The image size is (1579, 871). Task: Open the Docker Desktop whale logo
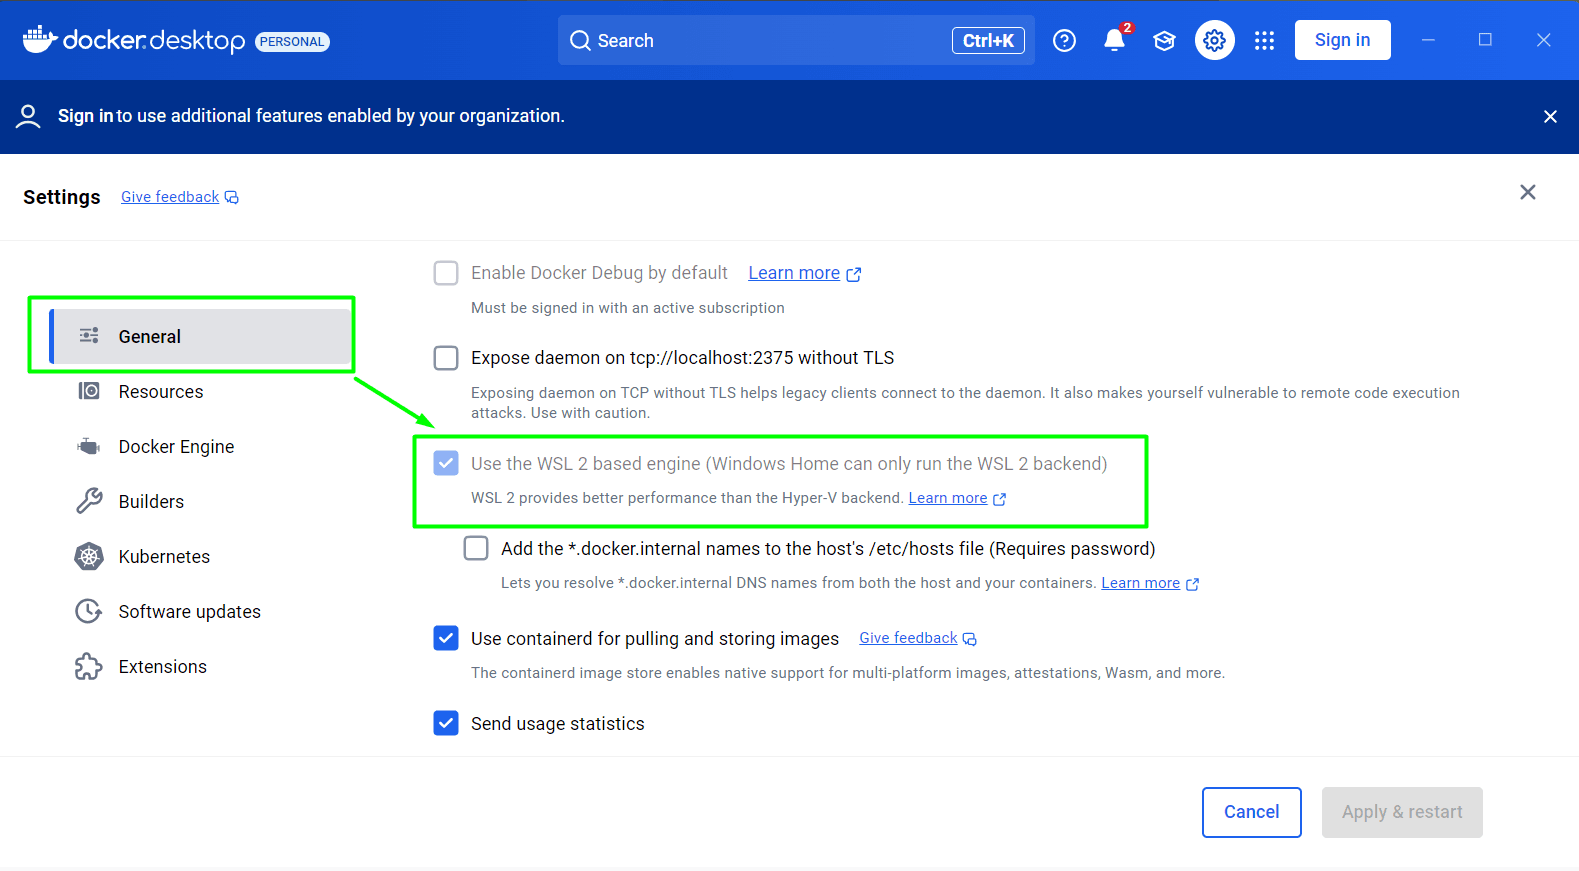point(38,39)
